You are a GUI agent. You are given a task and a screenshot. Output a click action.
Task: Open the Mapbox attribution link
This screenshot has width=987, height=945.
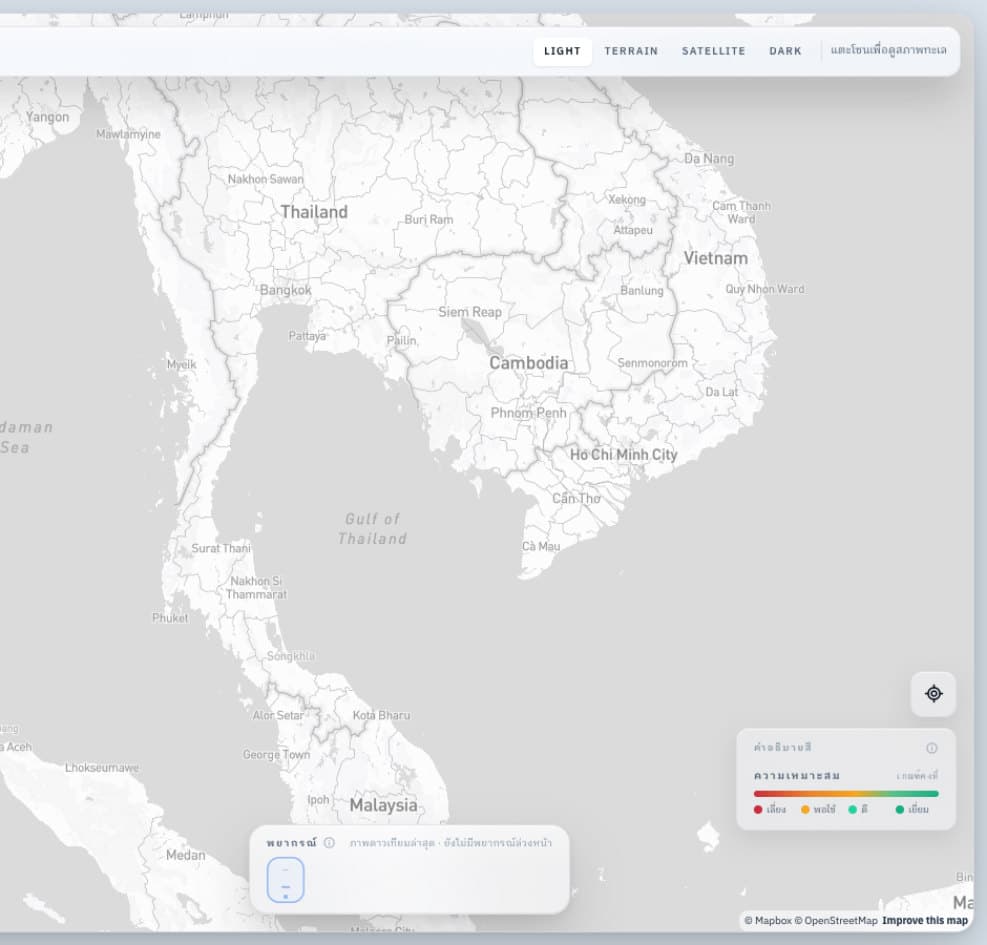tap(767, 920)
